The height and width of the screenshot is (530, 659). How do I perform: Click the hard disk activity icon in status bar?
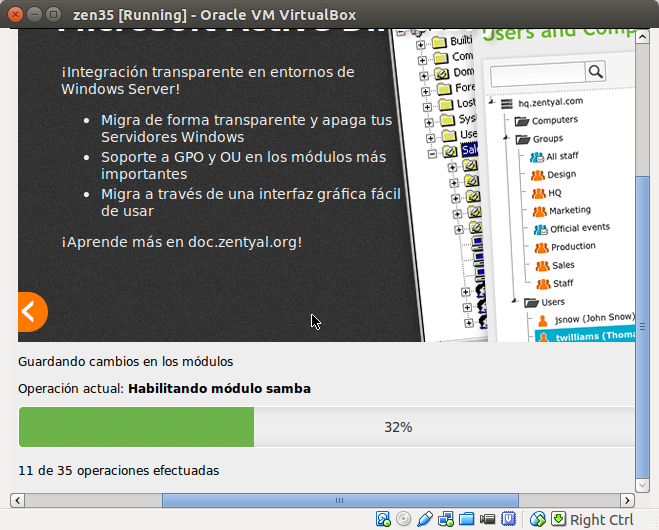[x=383, y=519]
